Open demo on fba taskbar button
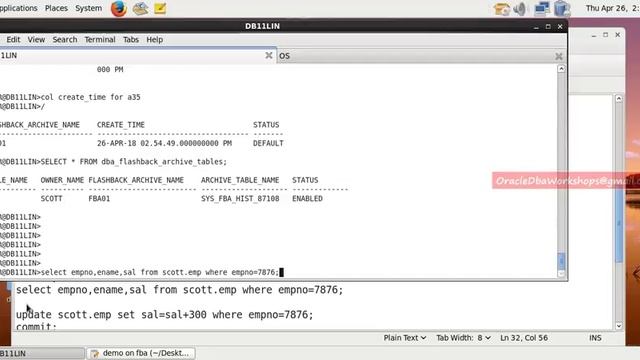The height and width of the screenshot is (360, 640). click(141, 353)
